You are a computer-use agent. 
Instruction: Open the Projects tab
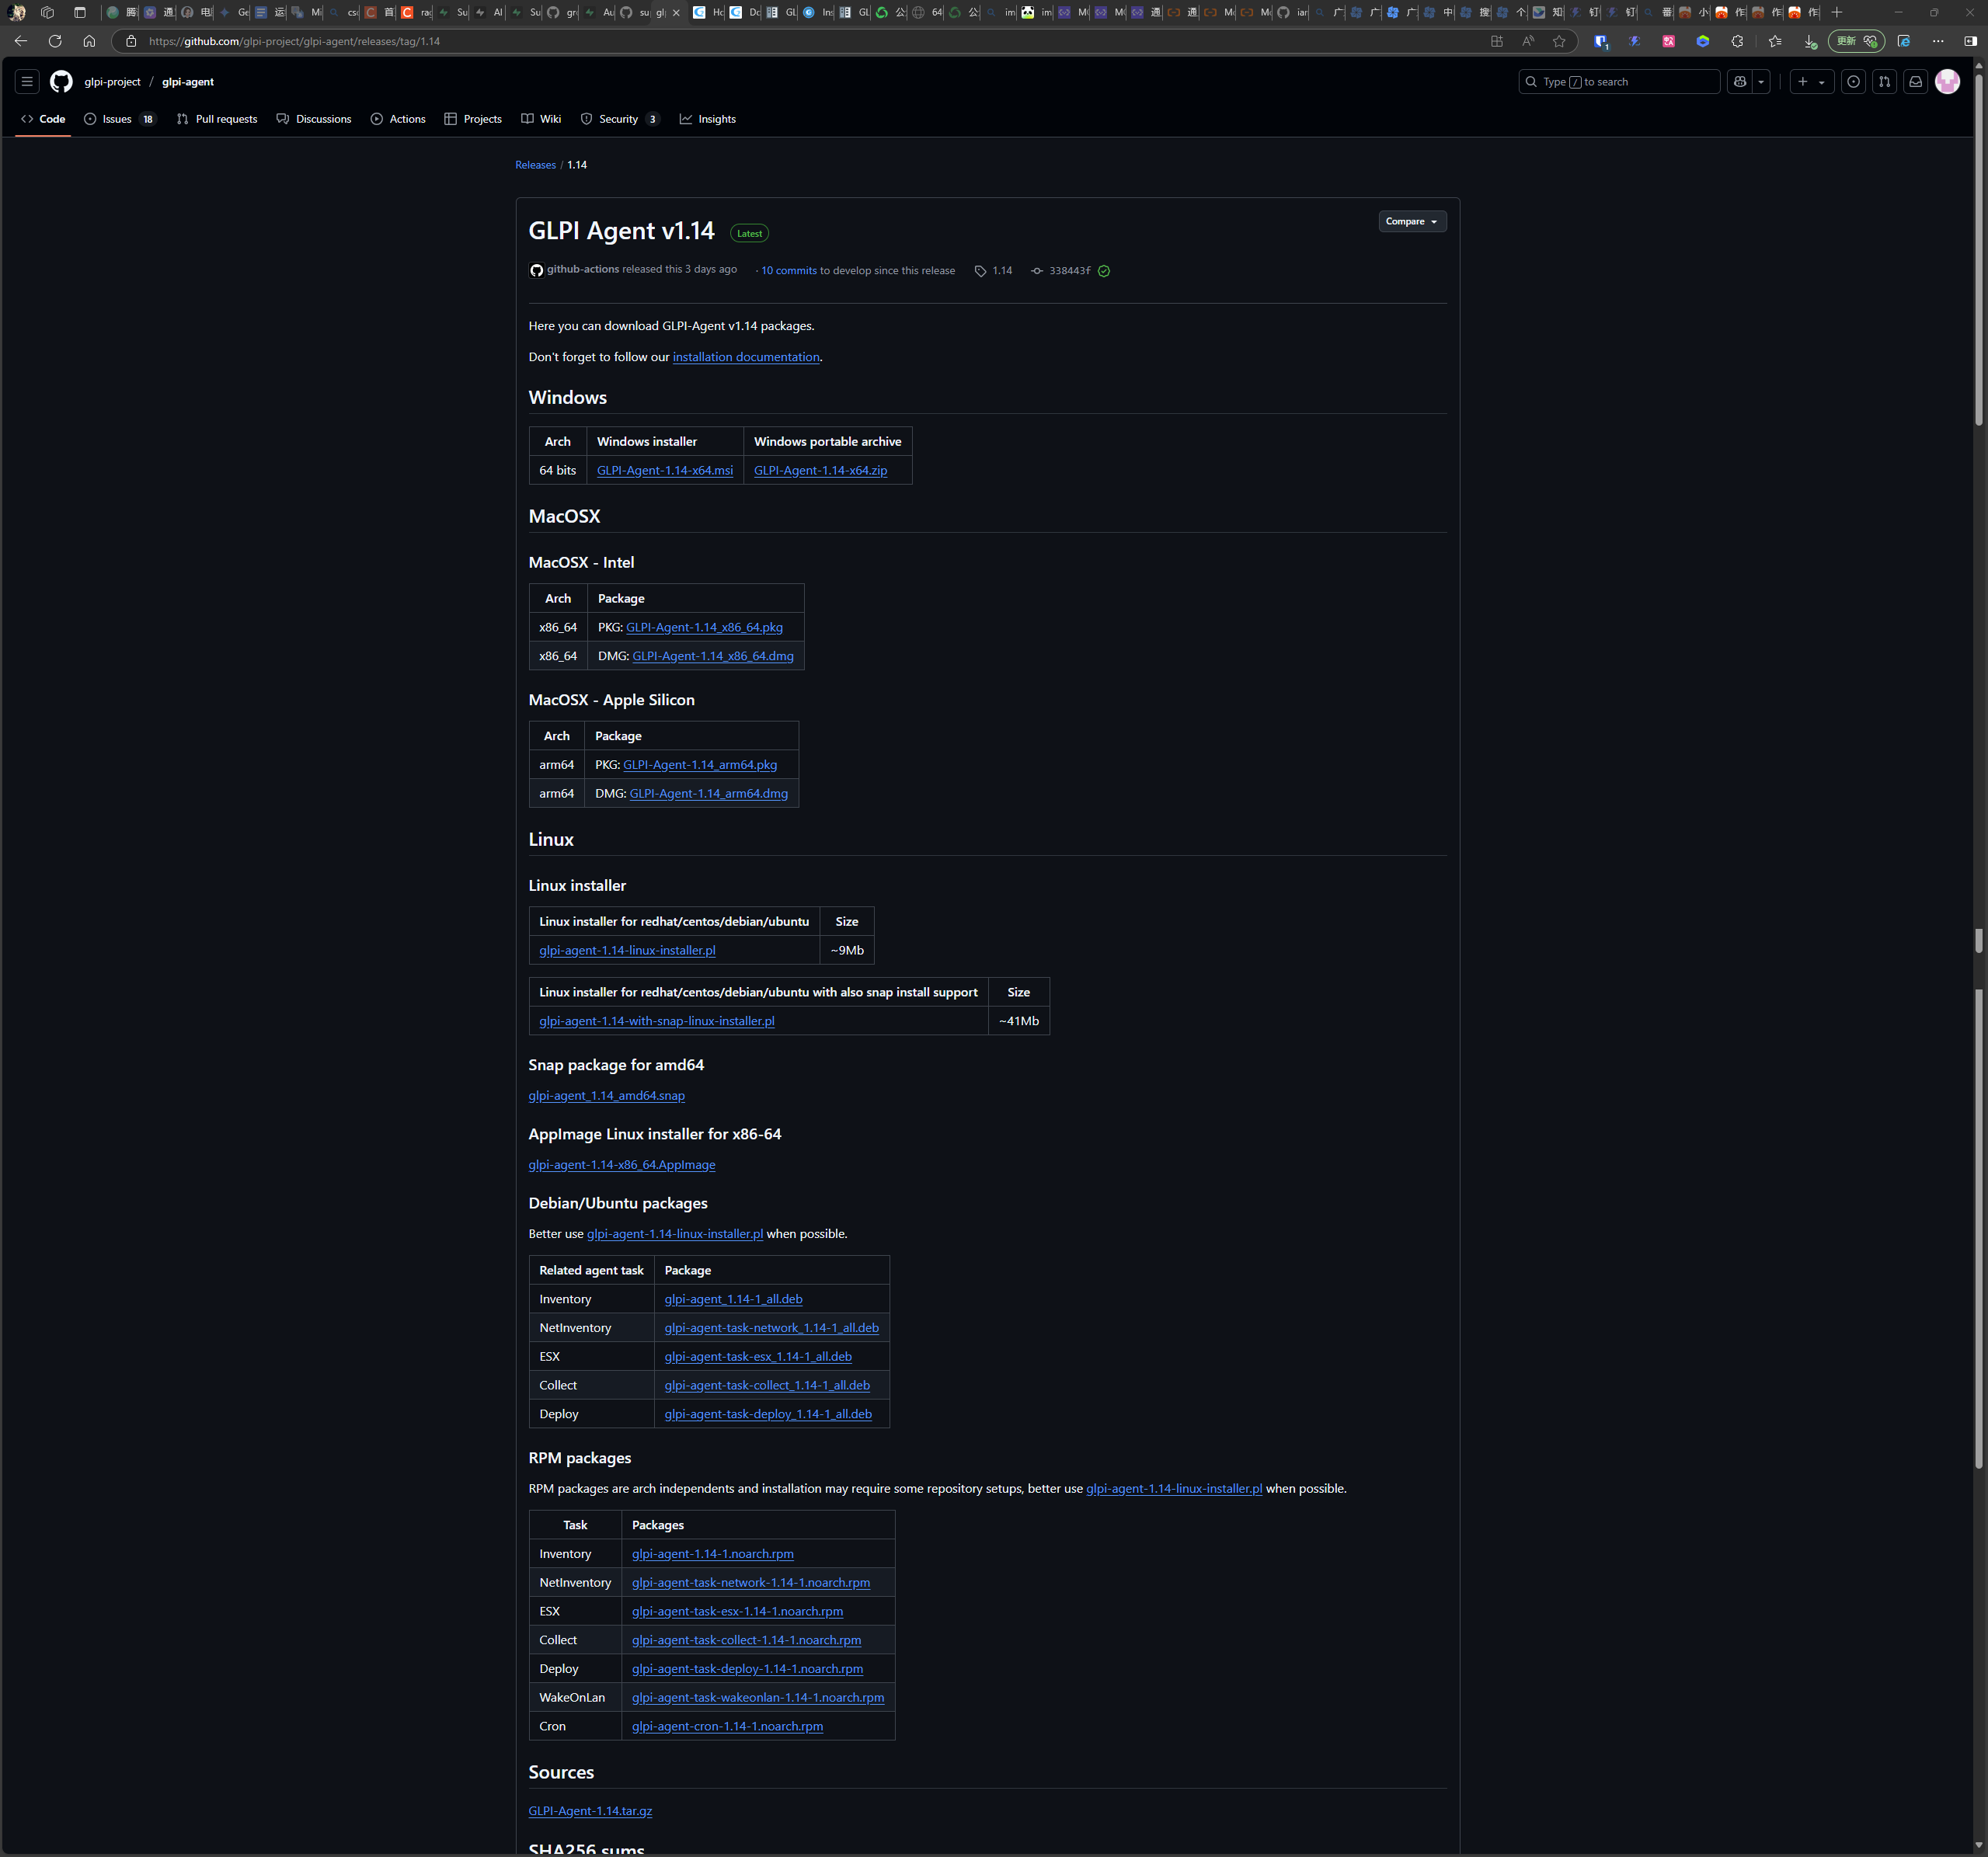click(x=473, y=119)
